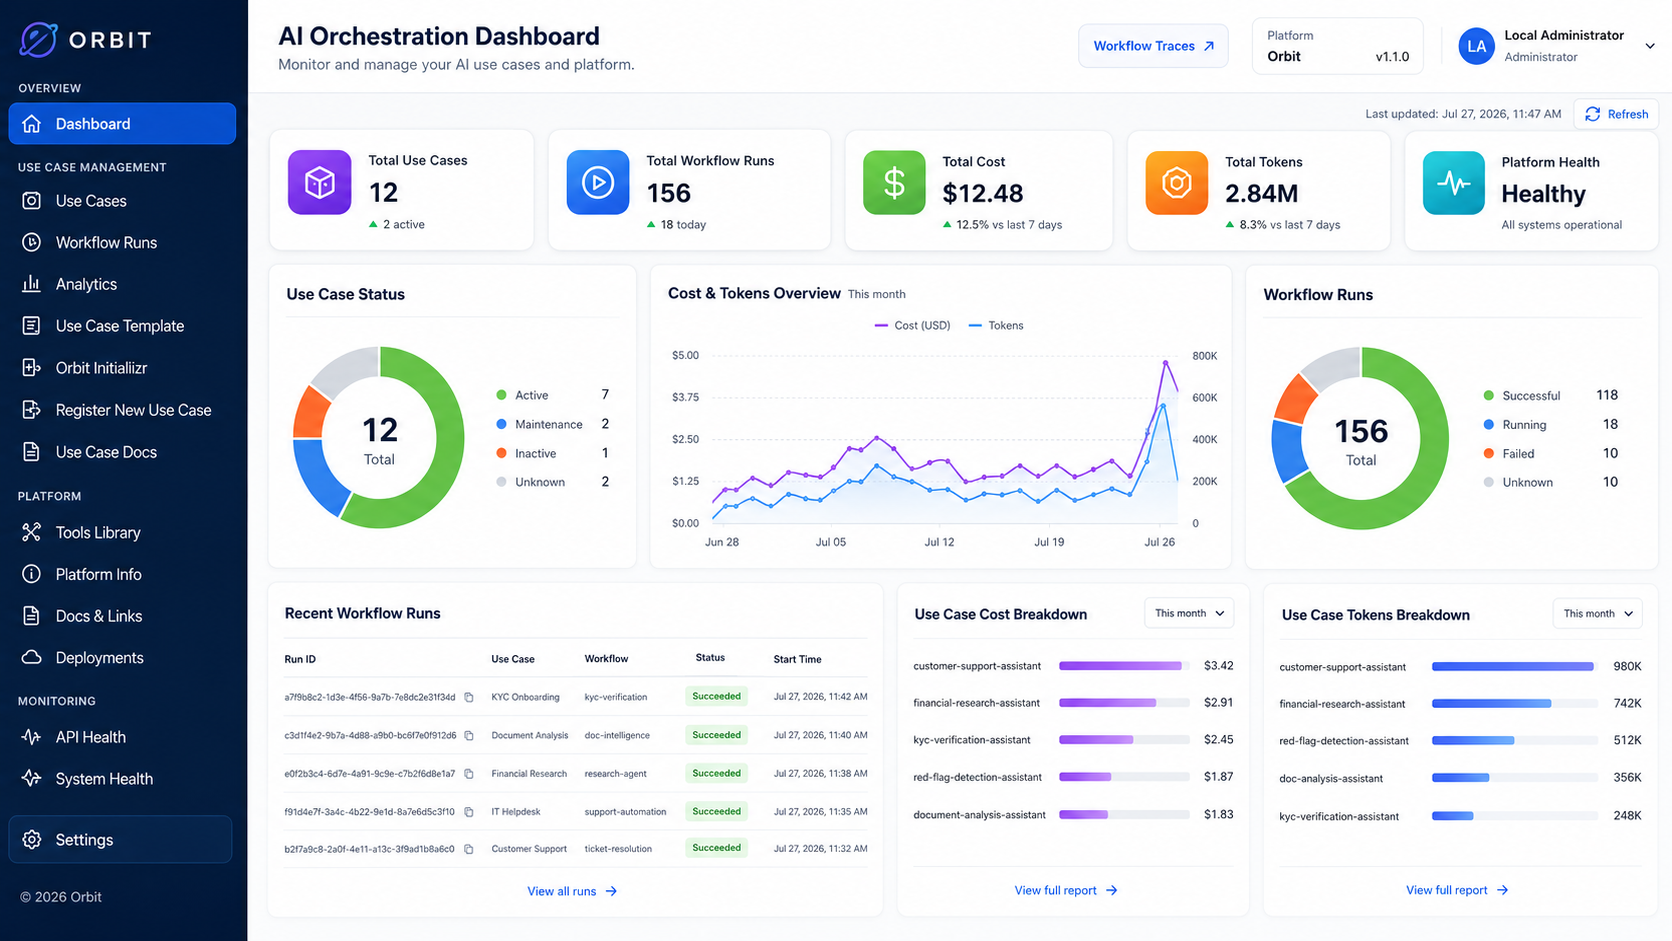The height and width of the screenshot is (941, 1672).
Task: Open Cost Breakdown 'This month' dropdown
Action: click(1189, 613)
